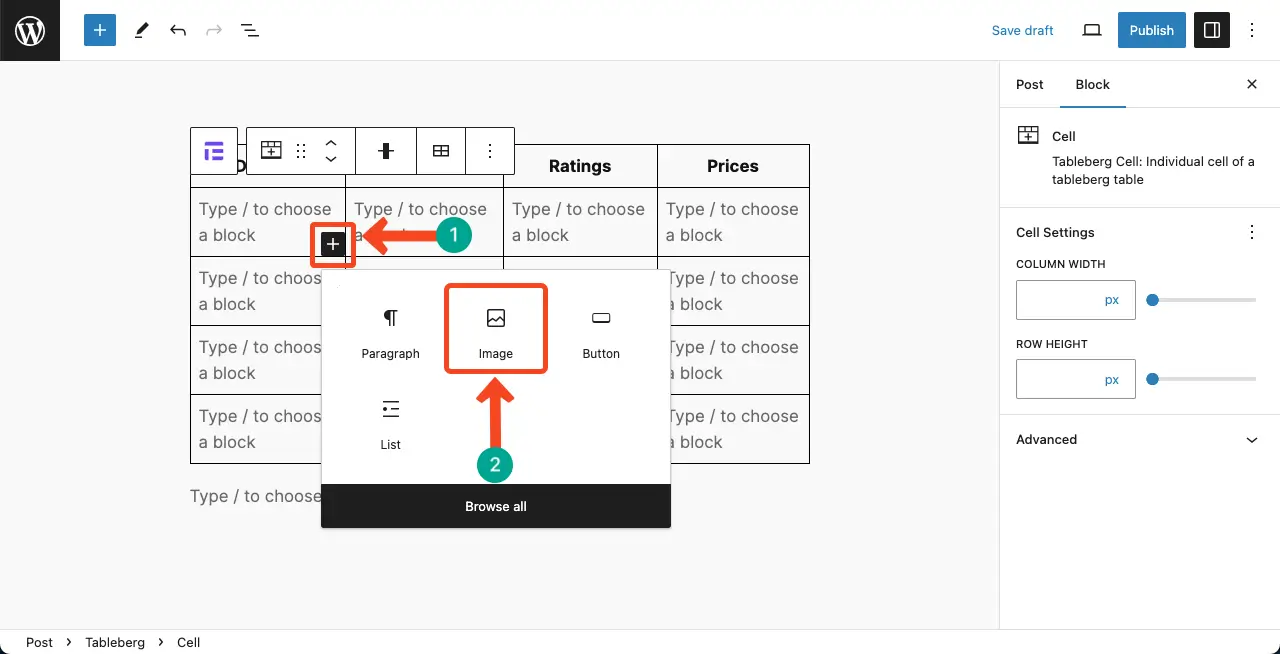Screen dimensions: 1280x654
Task: Focus the Row Height input field
Action: coord(1076,379)
